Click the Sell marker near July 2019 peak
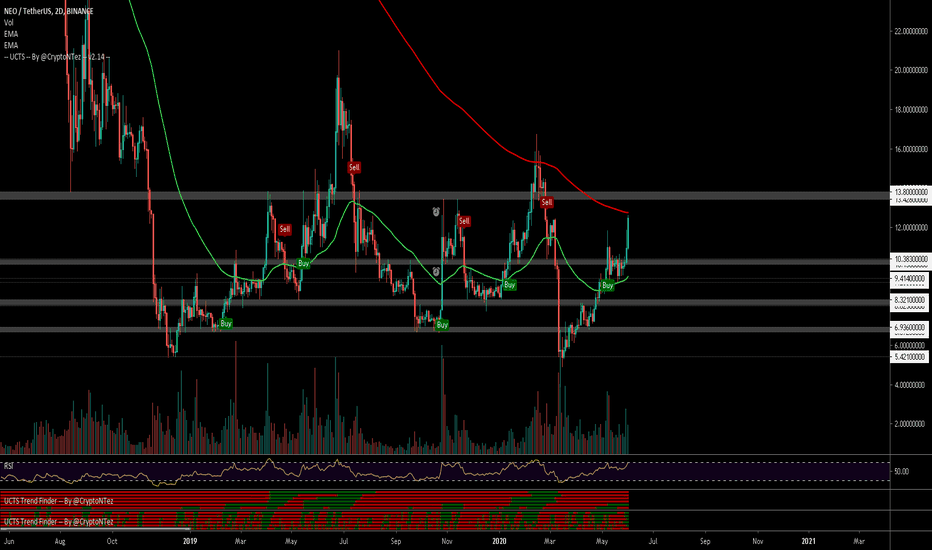Screen dimensions: 932x550 click(354, 168)
